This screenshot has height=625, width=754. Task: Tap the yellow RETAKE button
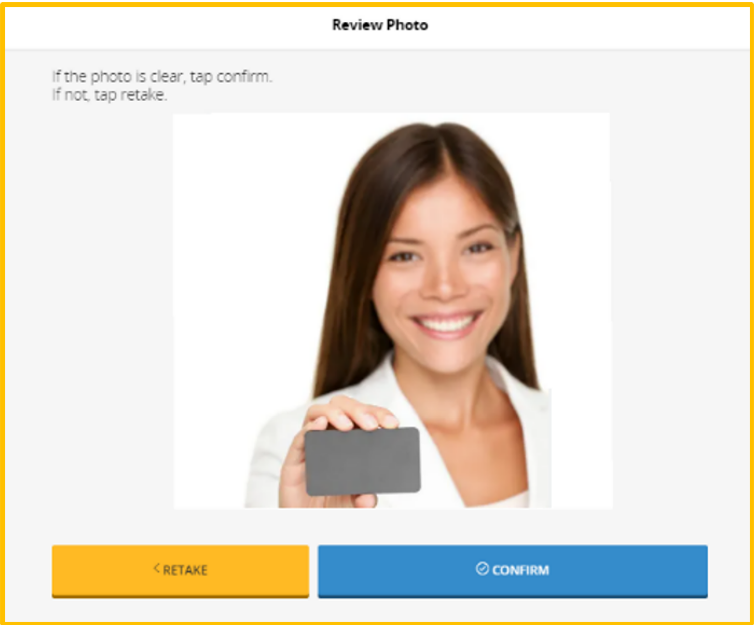coord(180,571)
